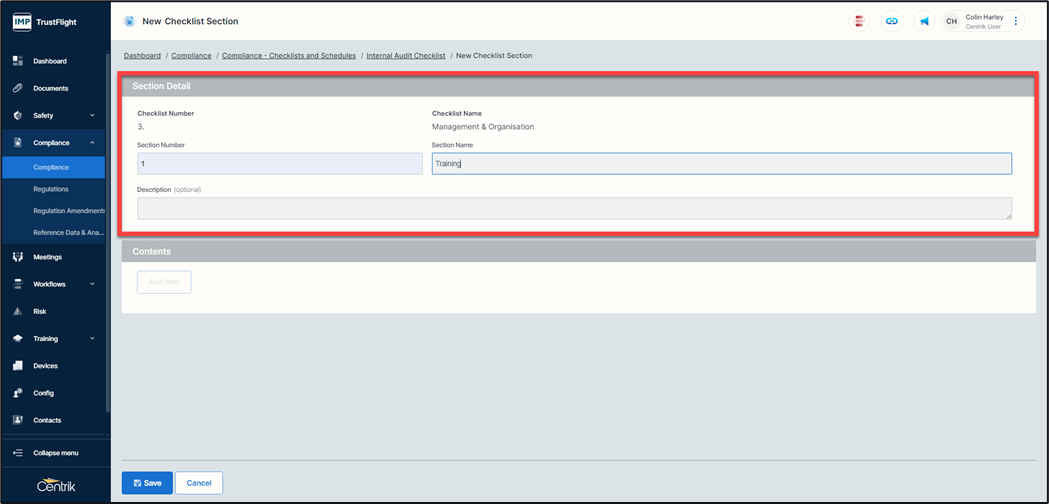Open Devices from the sidebar
This screenshot has height=504, width=1049.
click(x=45, y=366)
